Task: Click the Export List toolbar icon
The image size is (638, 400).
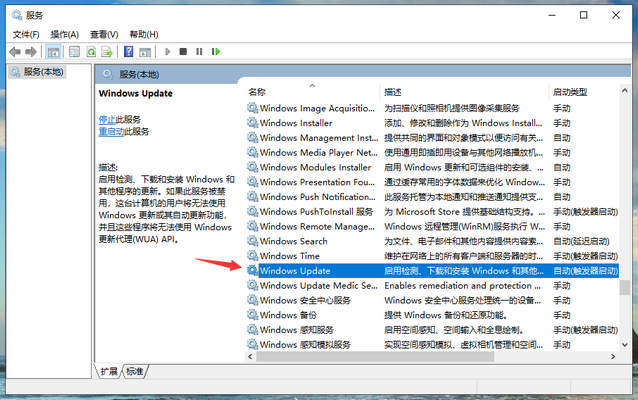Action: pyautogui.click(x=107, y=51)
